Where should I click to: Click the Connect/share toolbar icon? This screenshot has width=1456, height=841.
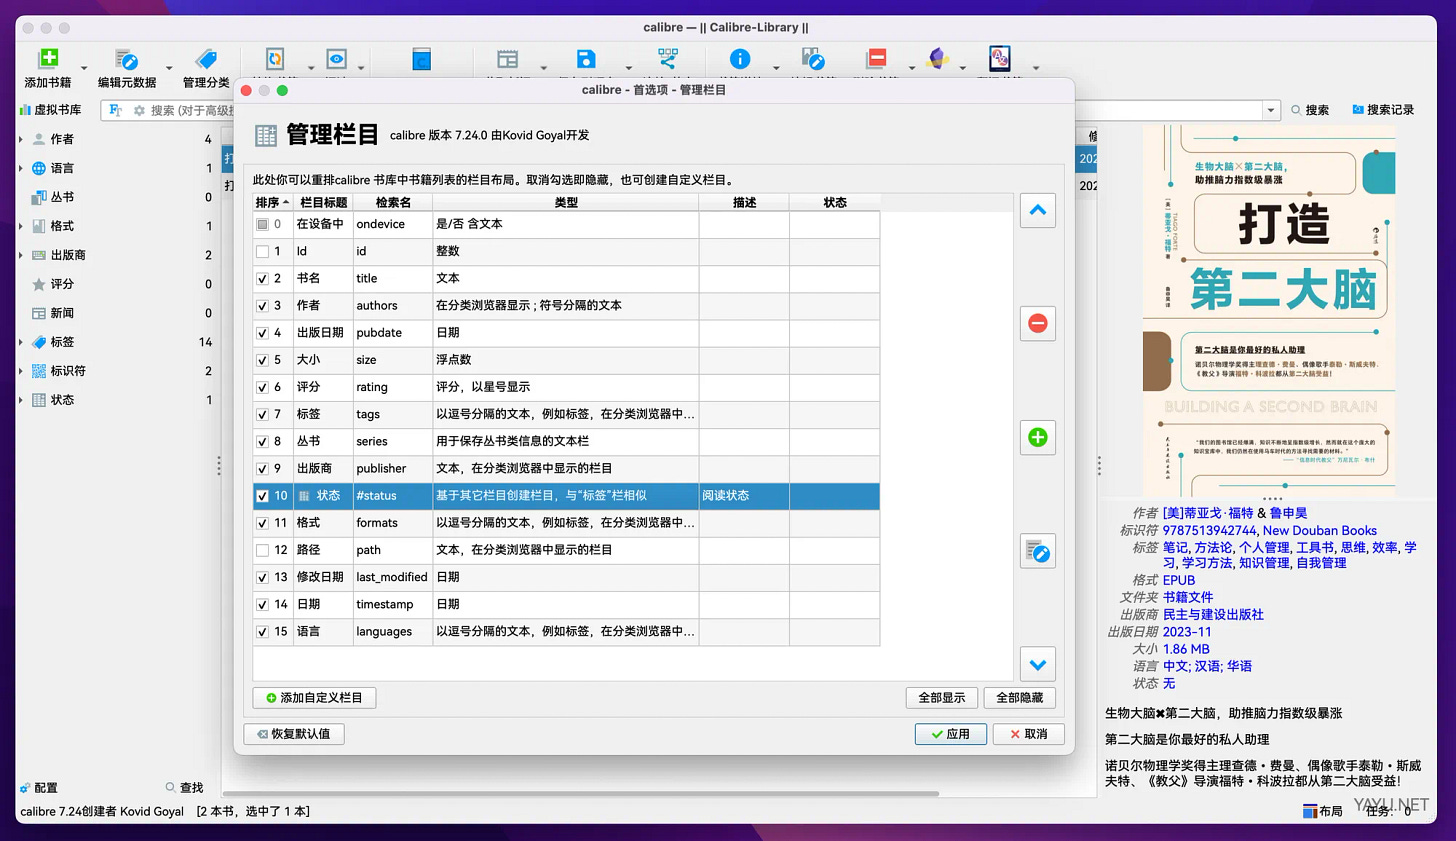tap(668, 59)
